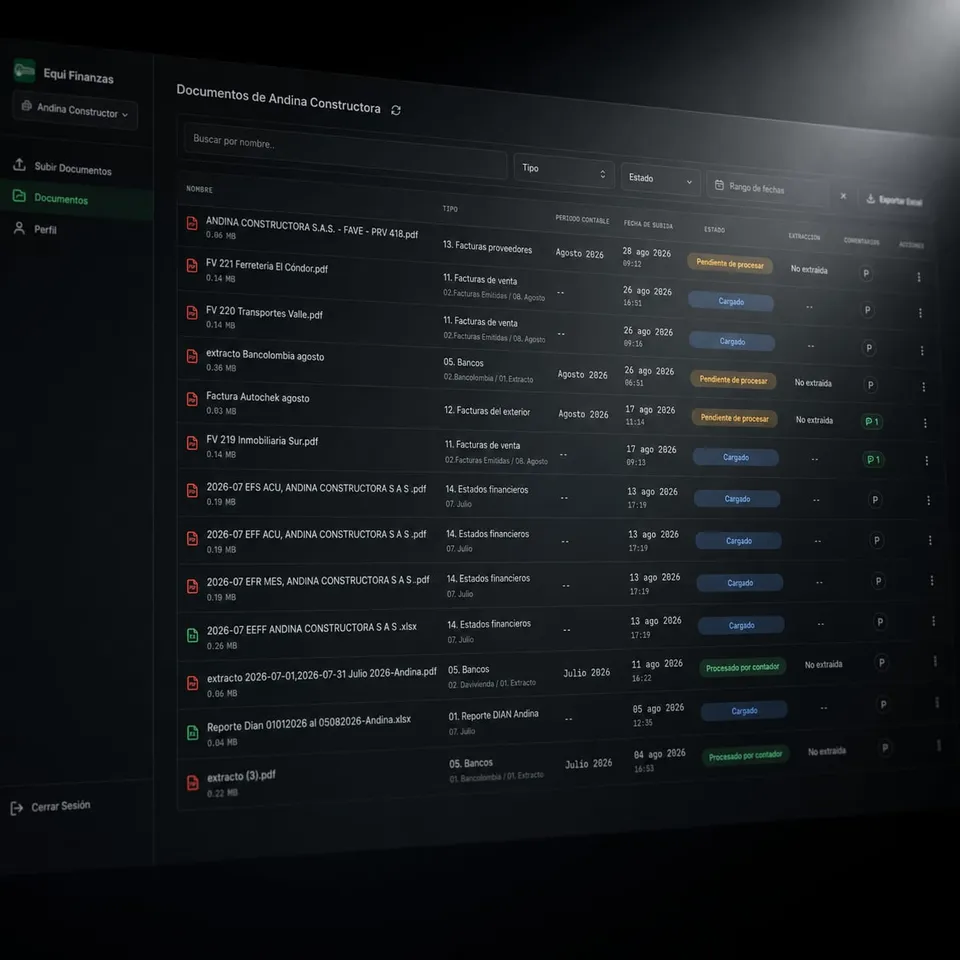
Task: Click the Exportar Excel button
Action: tap(894, 200)
